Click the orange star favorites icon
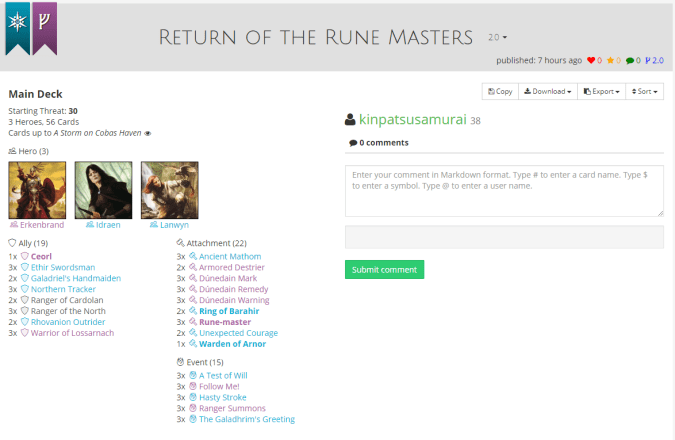Screen dimensions: 675x440 click(x=610, y=61)
